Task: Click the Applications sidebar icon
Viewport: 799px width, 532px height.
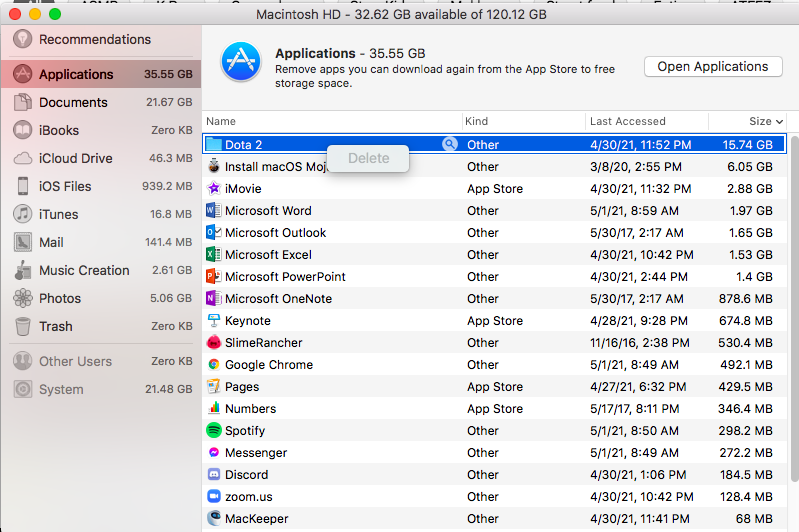Action: click(22, 74)
